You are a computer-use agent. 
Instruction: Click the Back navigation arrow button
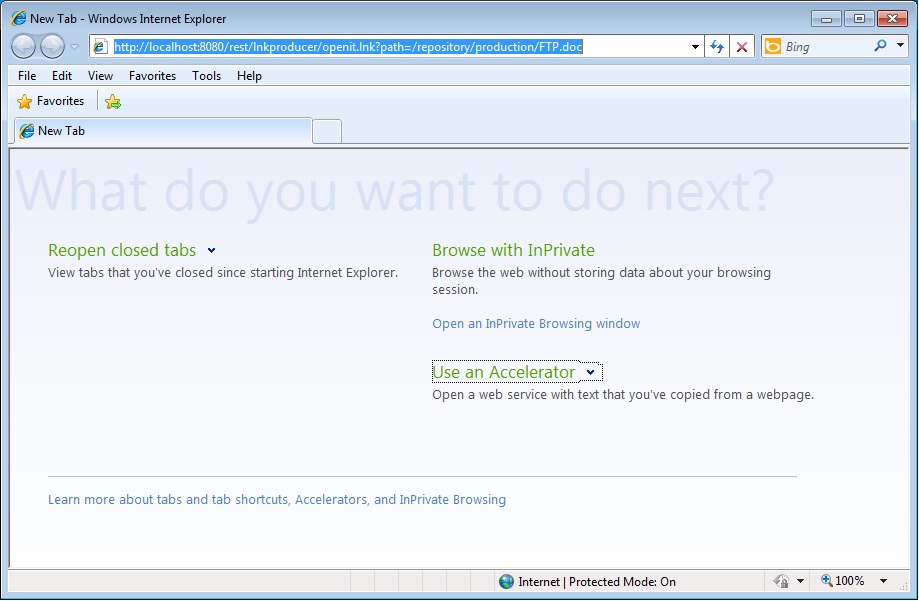[x=24, y=46]
